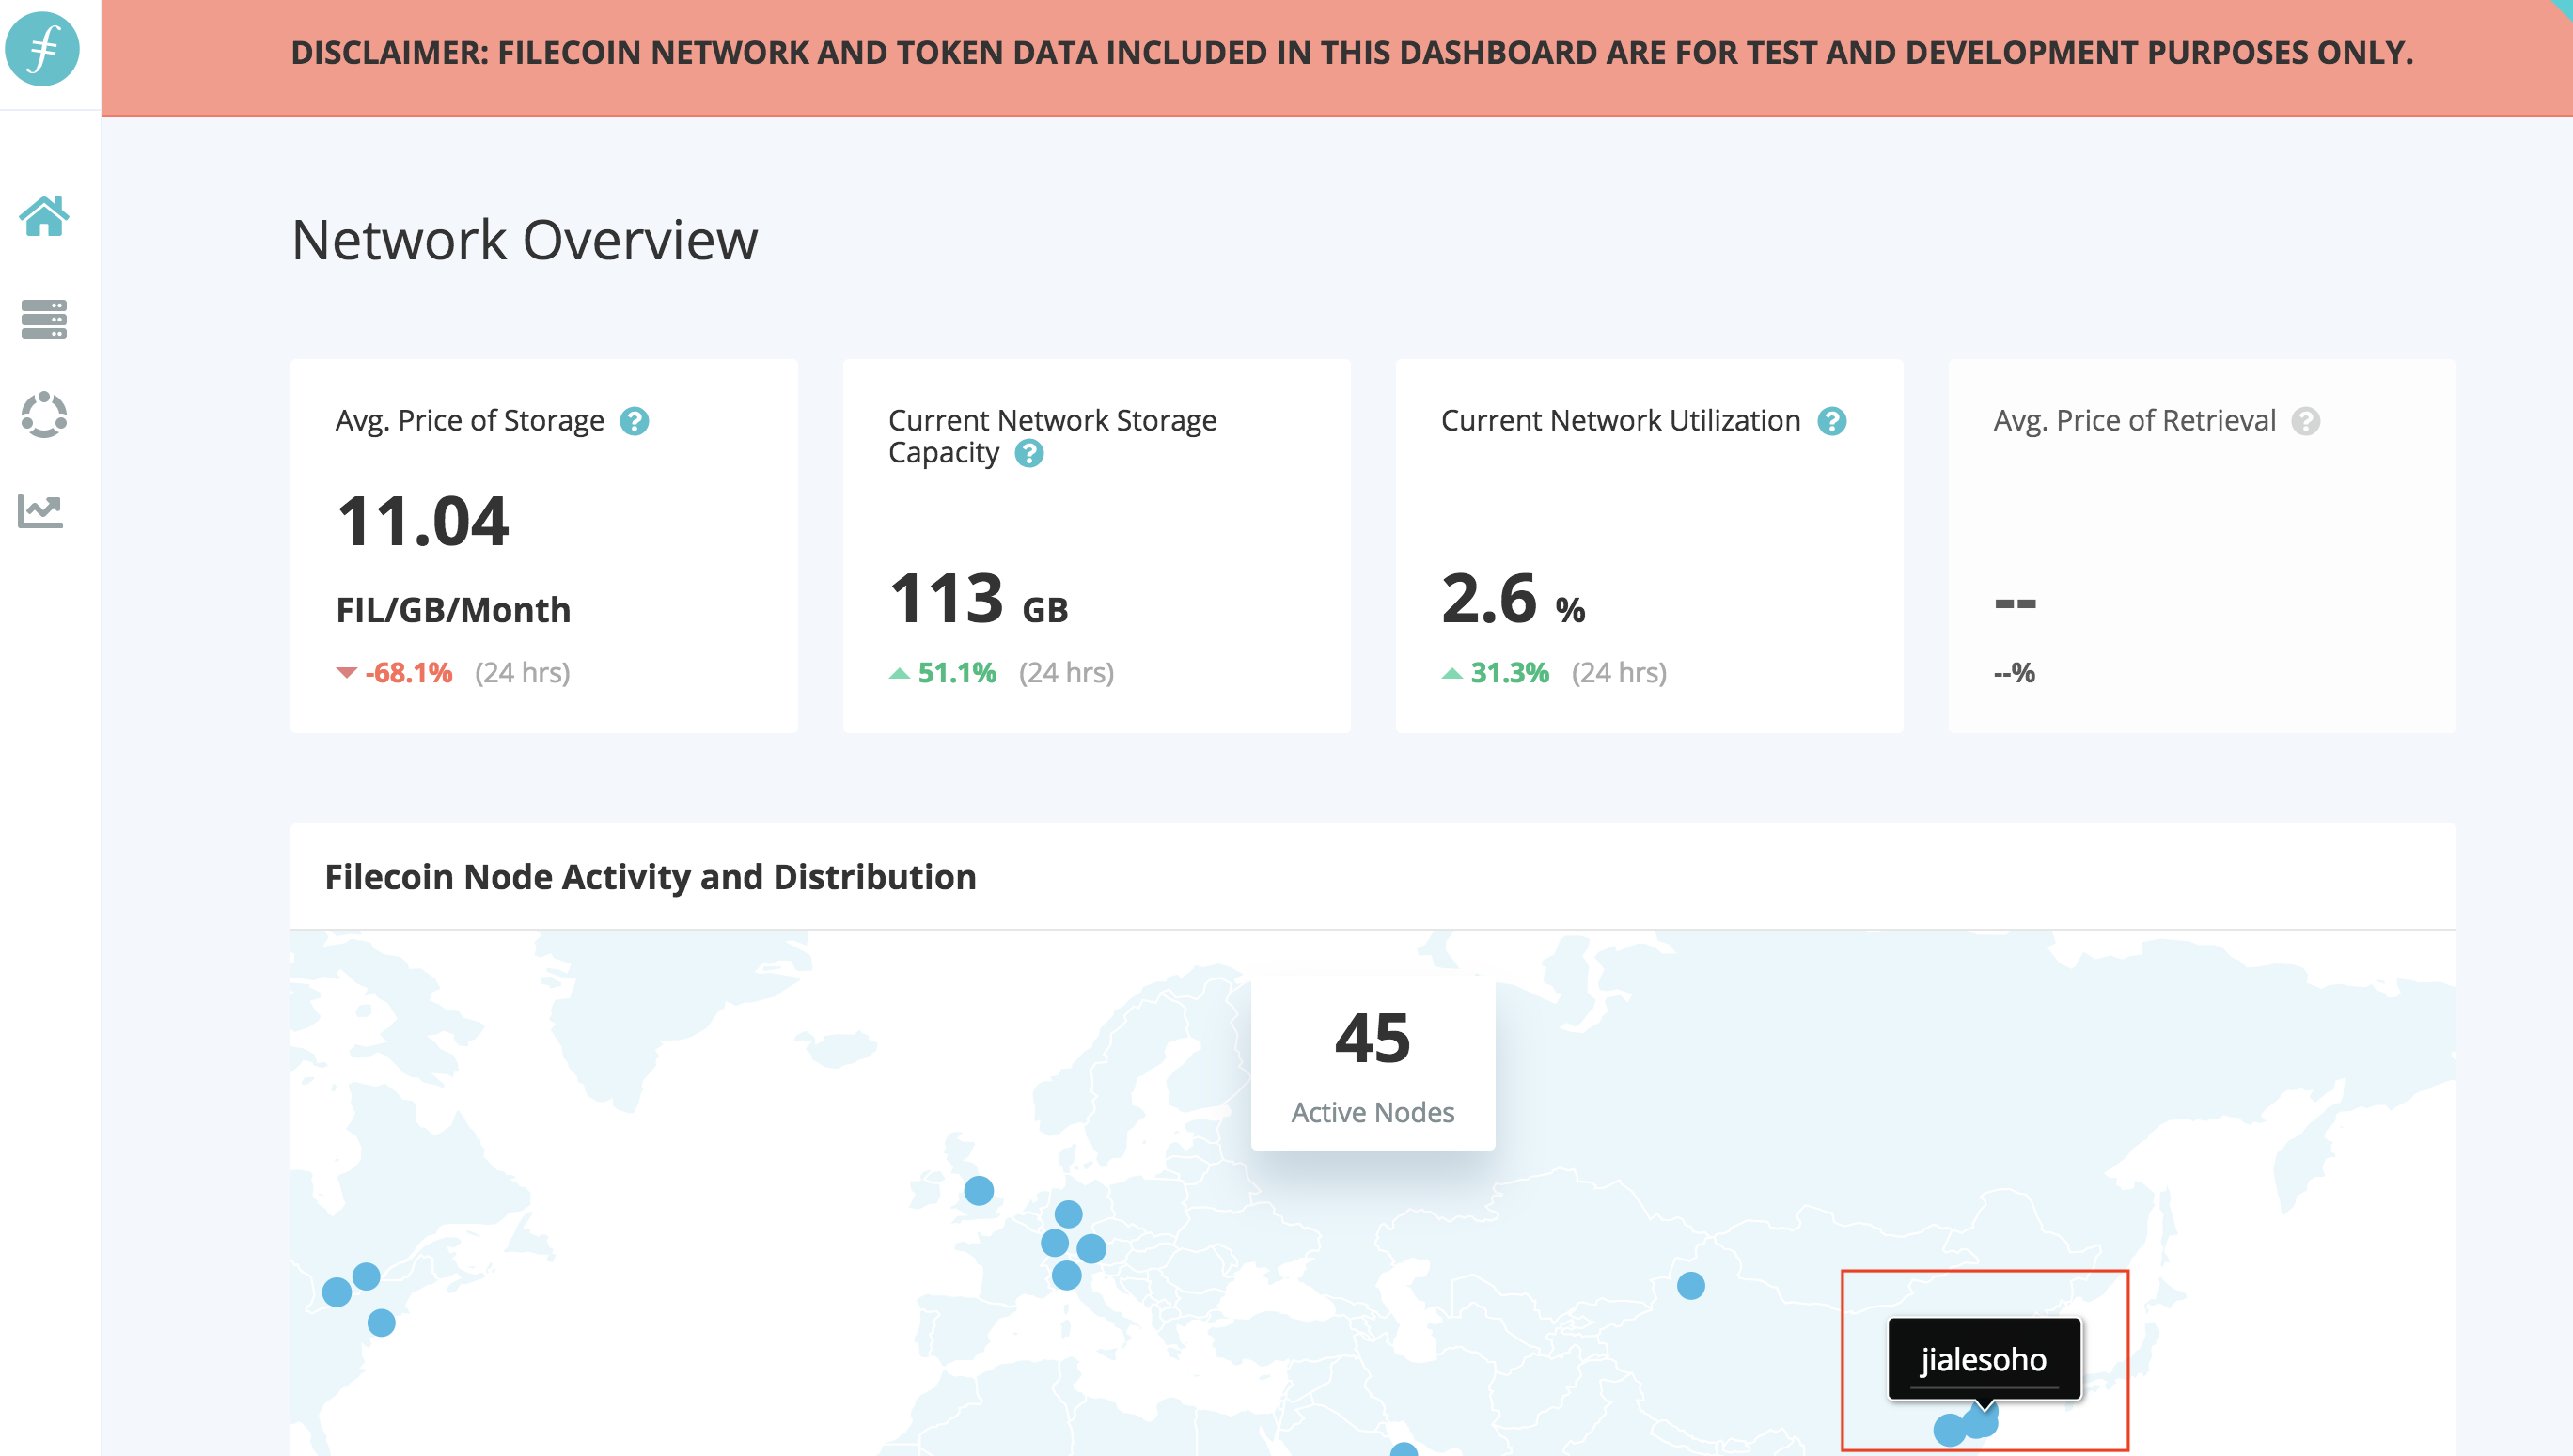Click the 113 GB capacity value

pyautogui.click(x=978, y=599)
